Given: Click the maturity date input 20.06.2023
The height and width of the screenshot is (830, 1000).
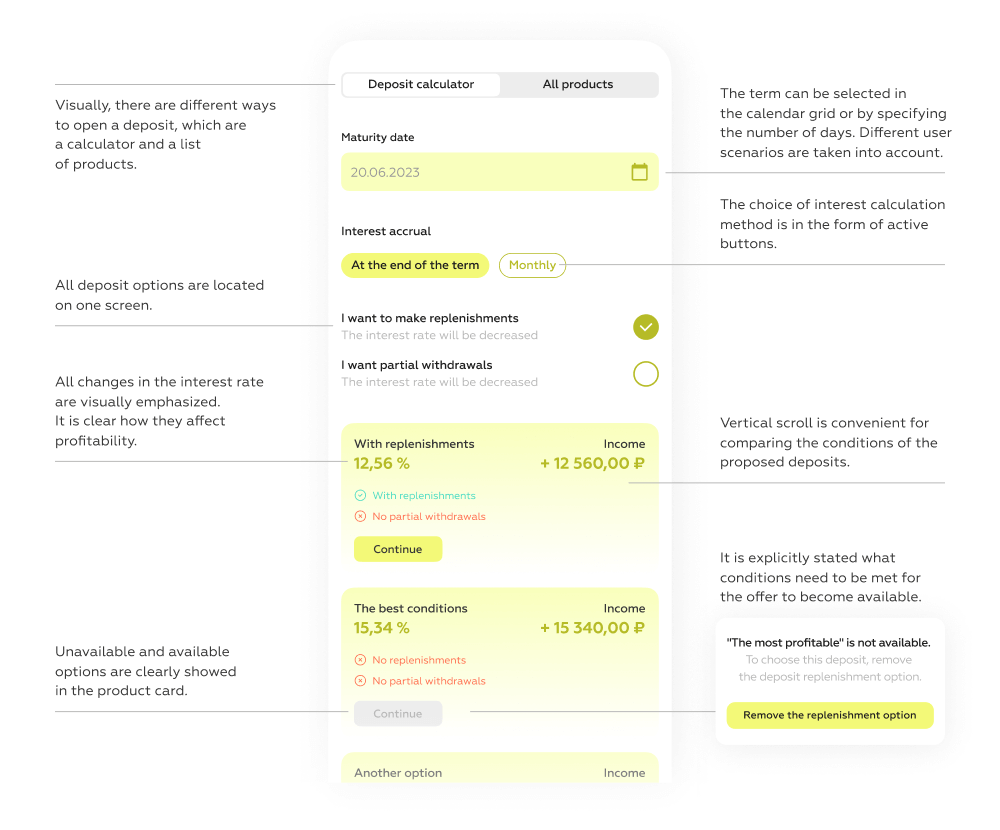Looking at the screenshot, I should (480, 172).
